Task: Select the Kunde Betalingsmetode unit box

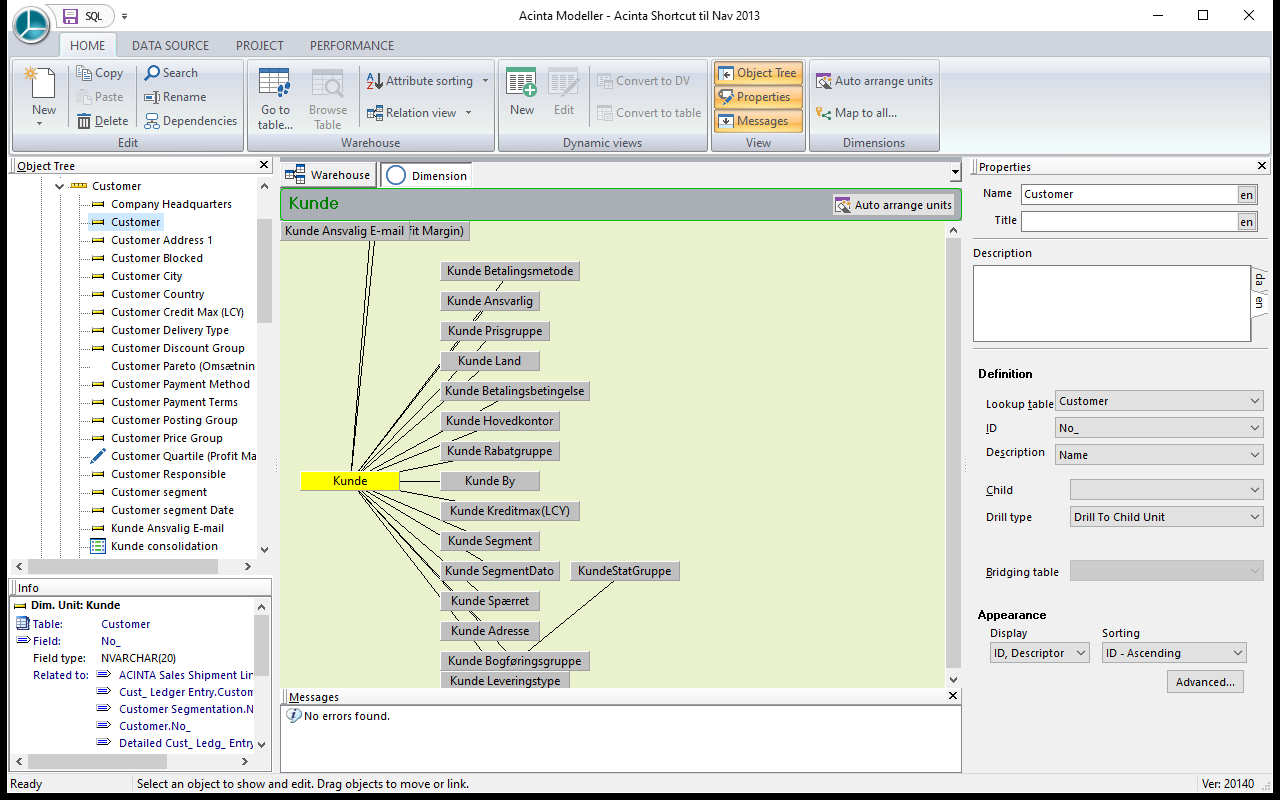Action: [510, 271]
